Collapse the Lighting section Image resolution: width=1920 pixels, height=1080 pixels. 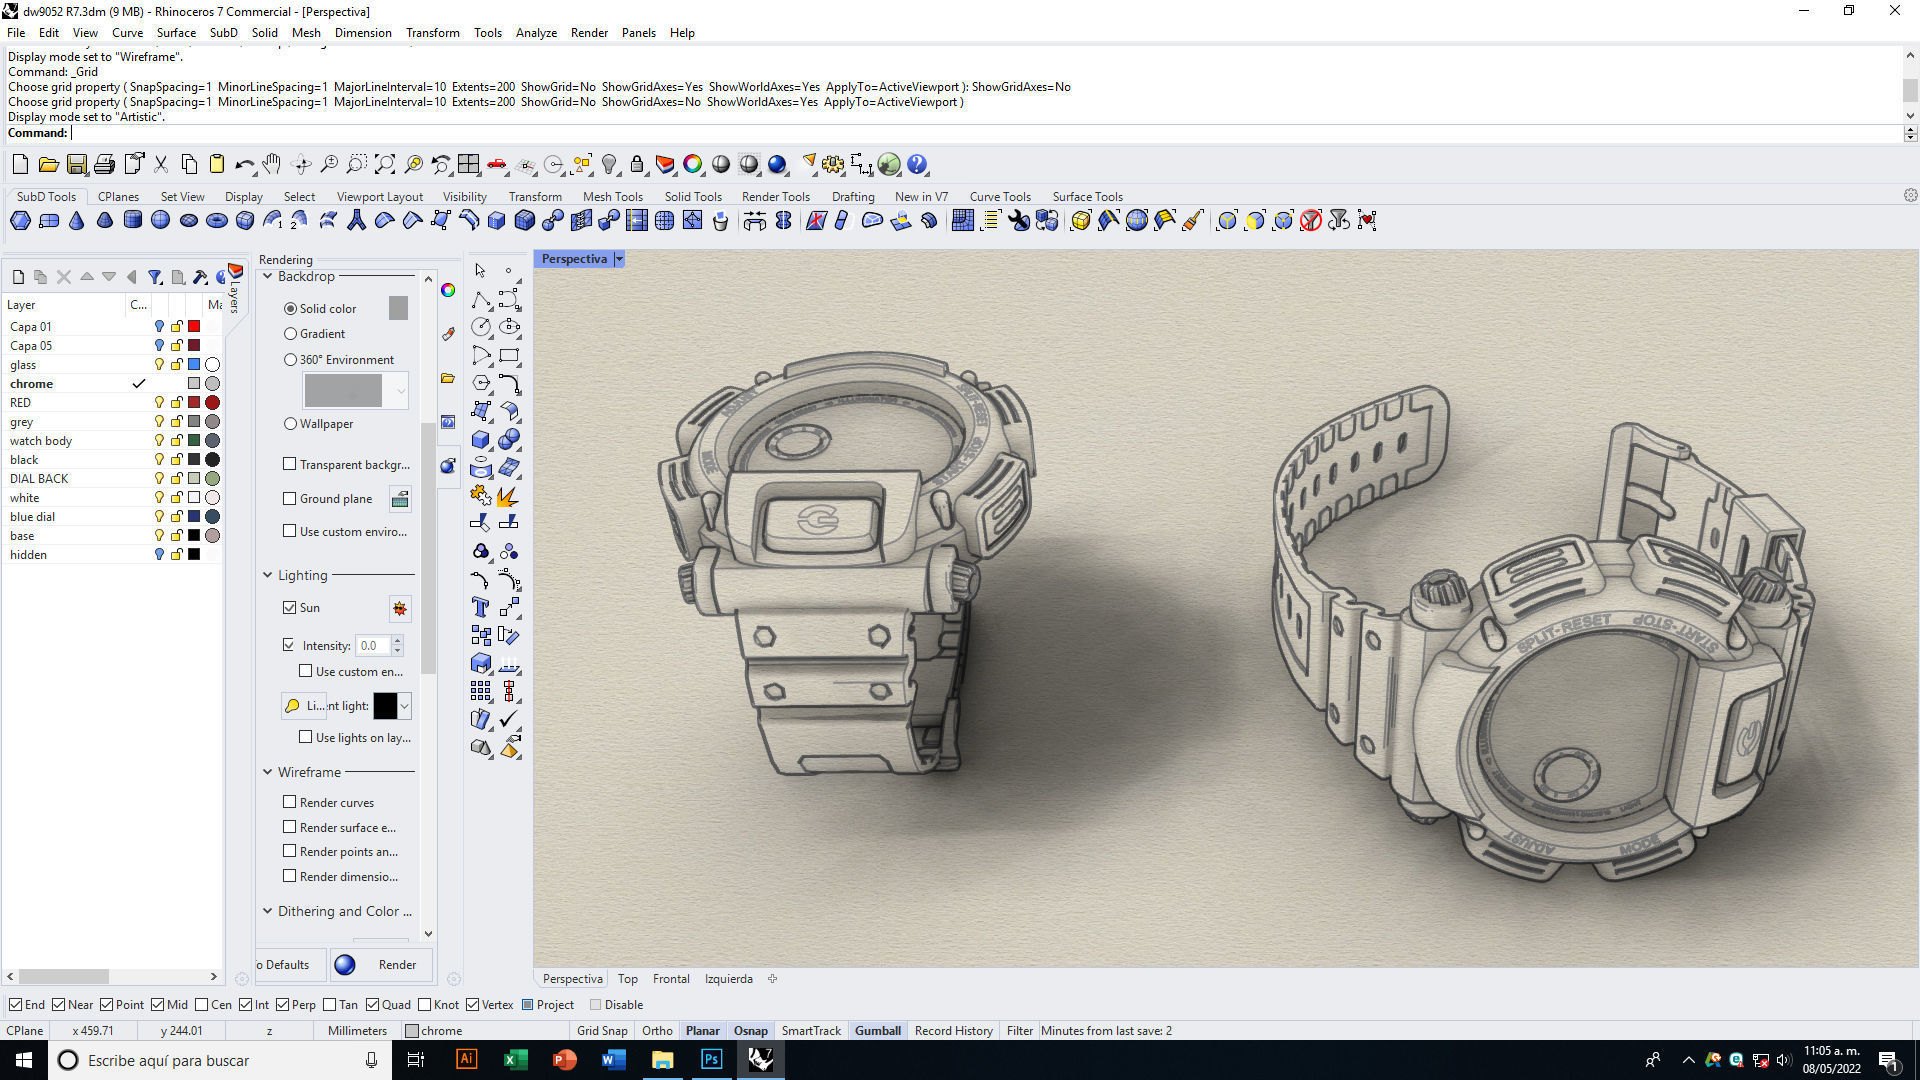pos(268,575)
